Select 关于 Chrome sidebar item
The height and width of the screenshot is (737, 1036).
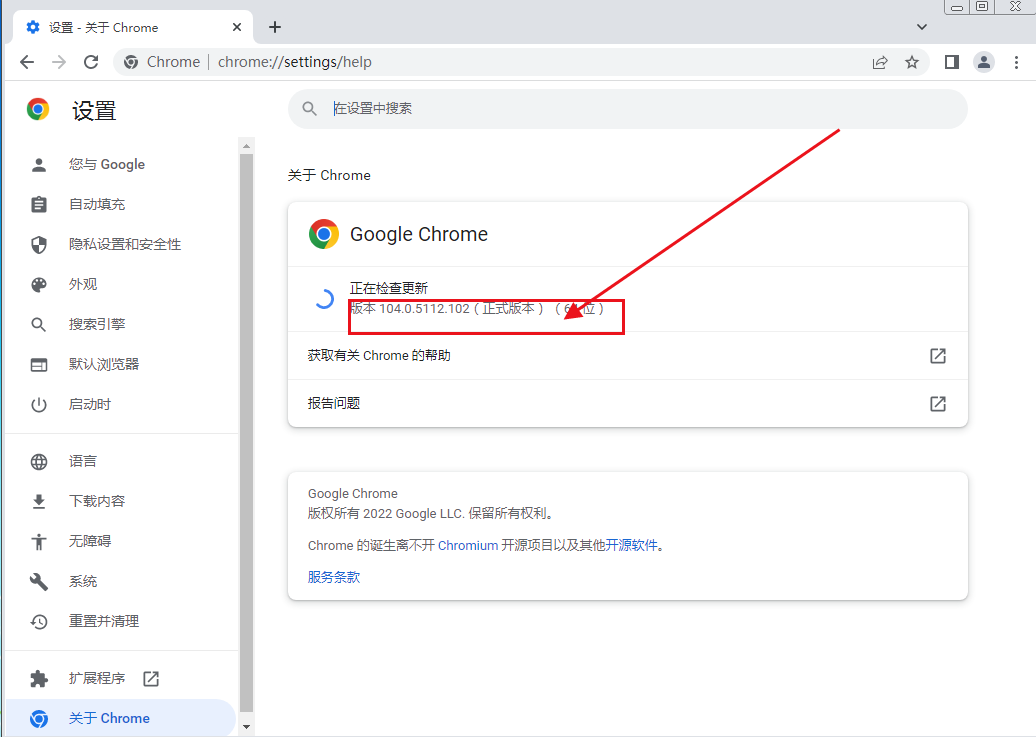pyautogui.click(x=122, y=718)
